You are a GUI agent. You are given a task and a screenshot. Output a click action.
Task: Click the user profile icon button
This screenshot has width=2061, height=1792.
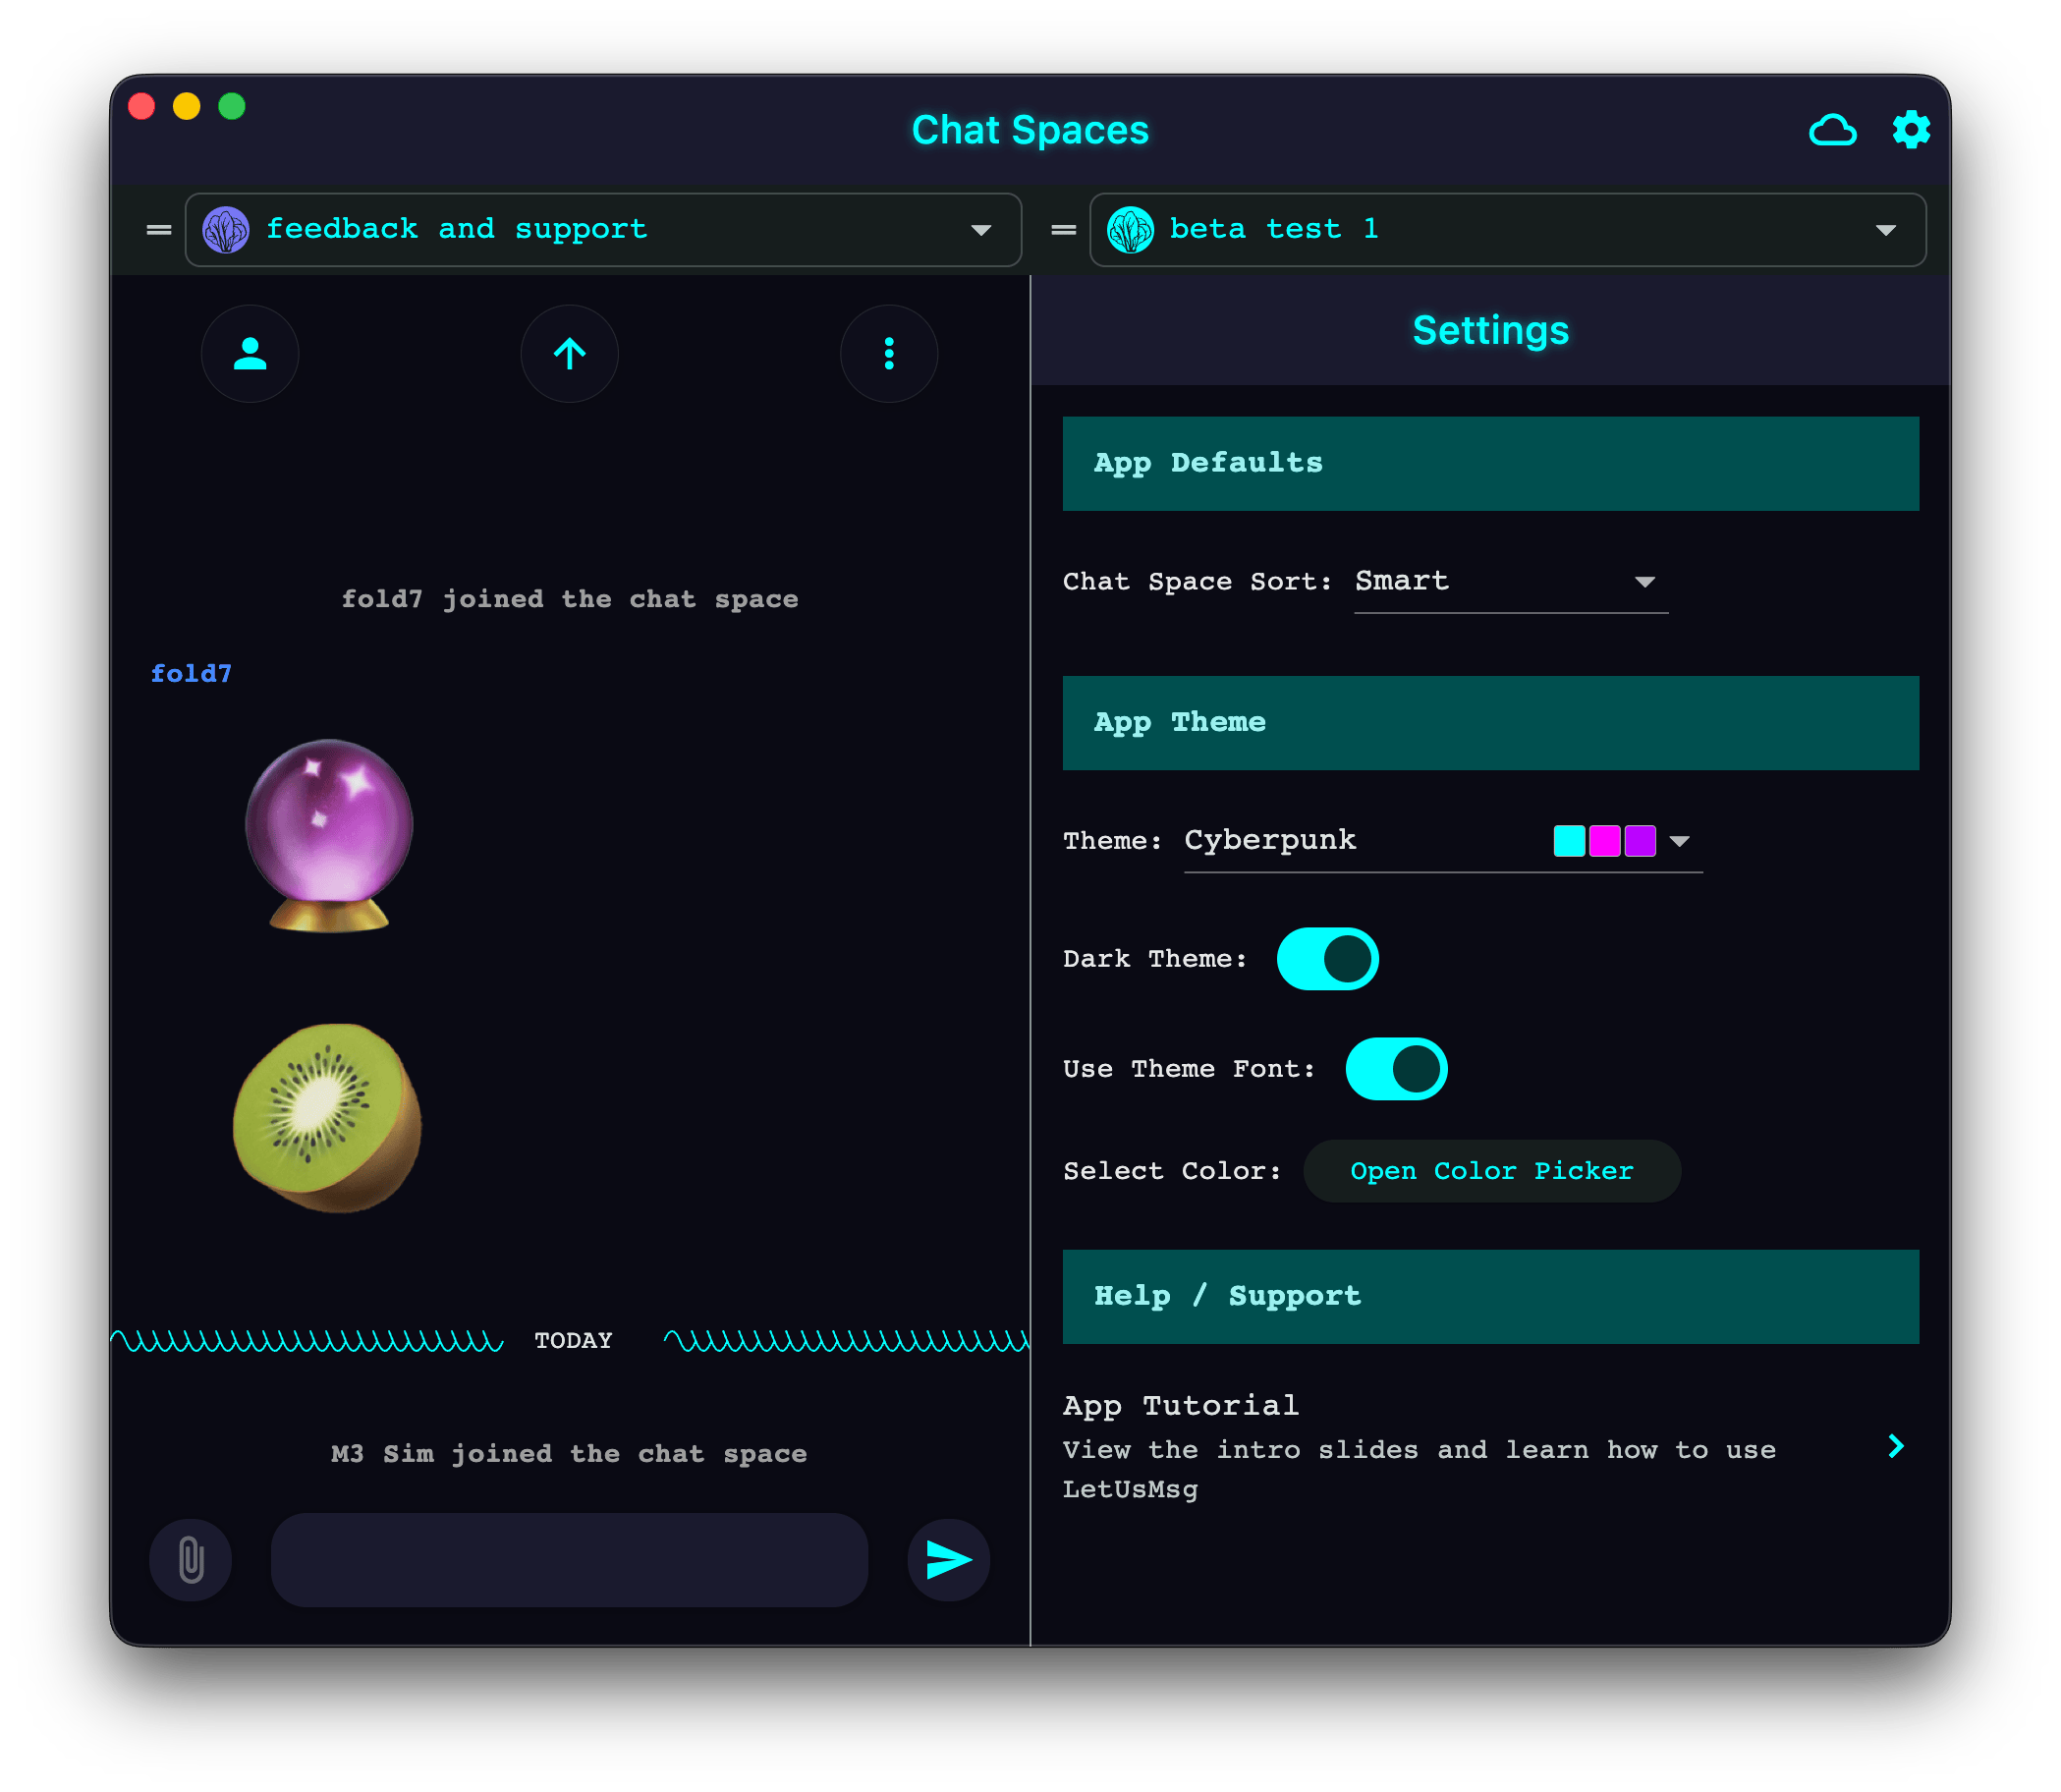pyautogui.click(x=250, y=354)
